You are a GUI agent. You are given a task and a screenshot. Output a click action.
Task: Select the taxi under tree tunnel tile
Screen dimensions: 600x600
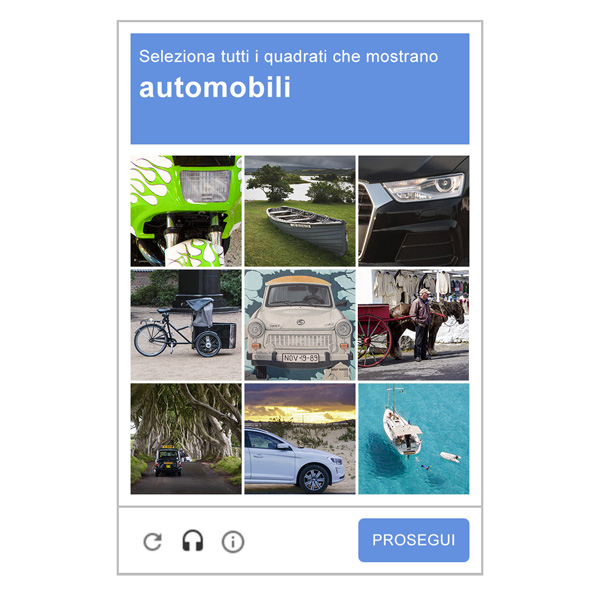(186, 439)
